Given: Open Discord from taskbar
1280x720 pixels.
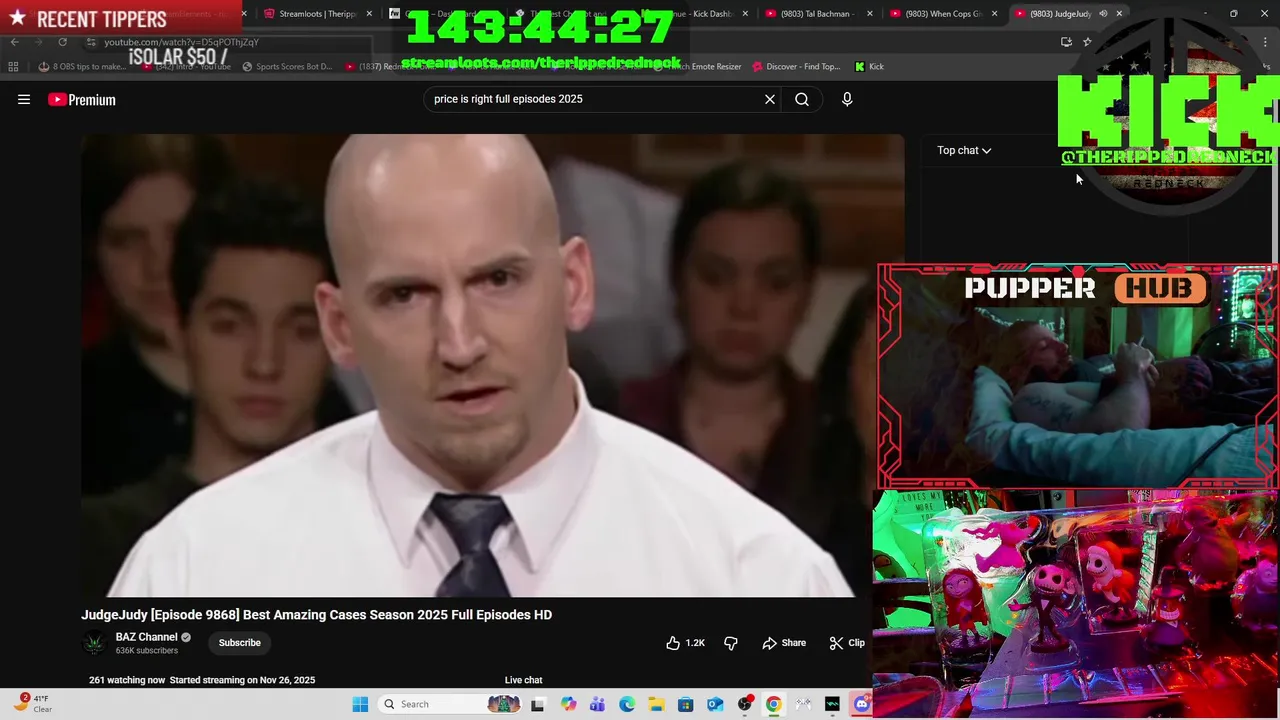Looking at the screenshot, I should click(861, 704).
